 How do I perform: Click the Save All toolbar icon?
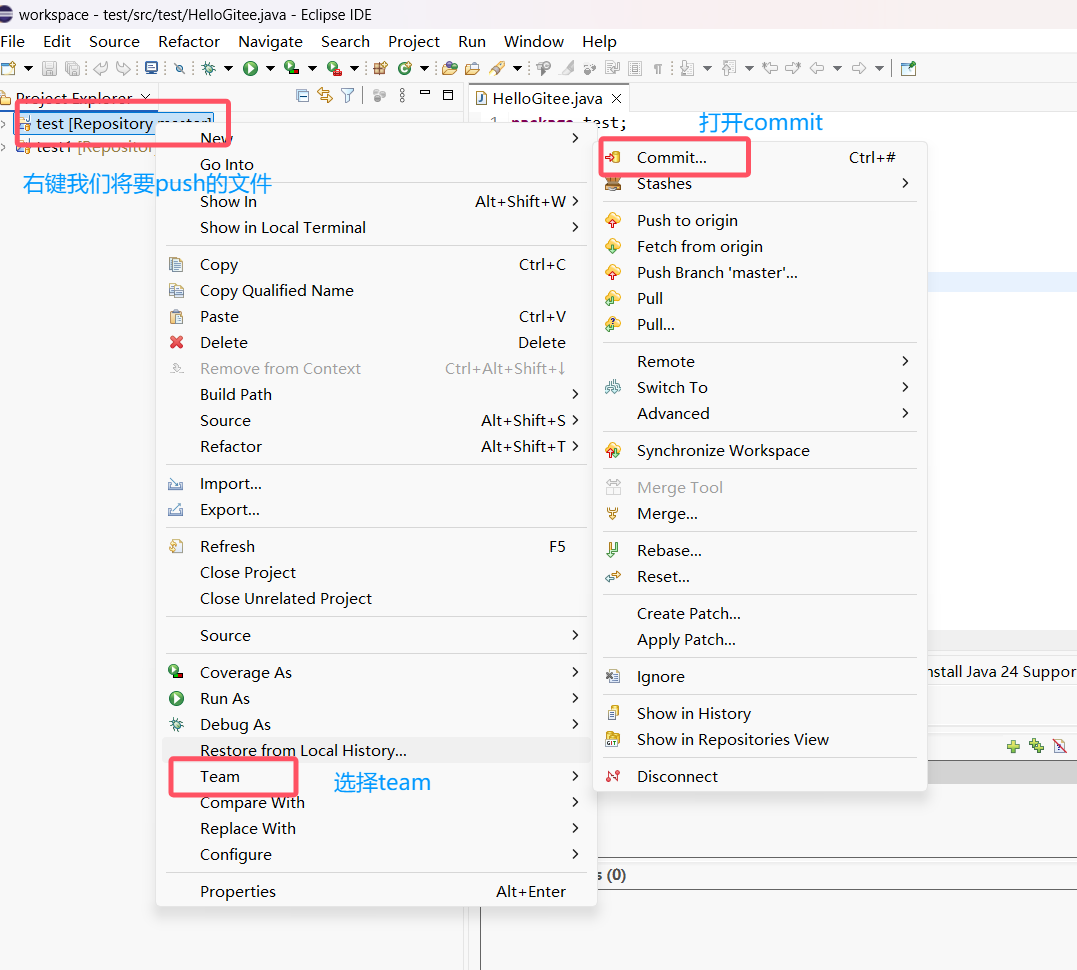click(72, 68)
